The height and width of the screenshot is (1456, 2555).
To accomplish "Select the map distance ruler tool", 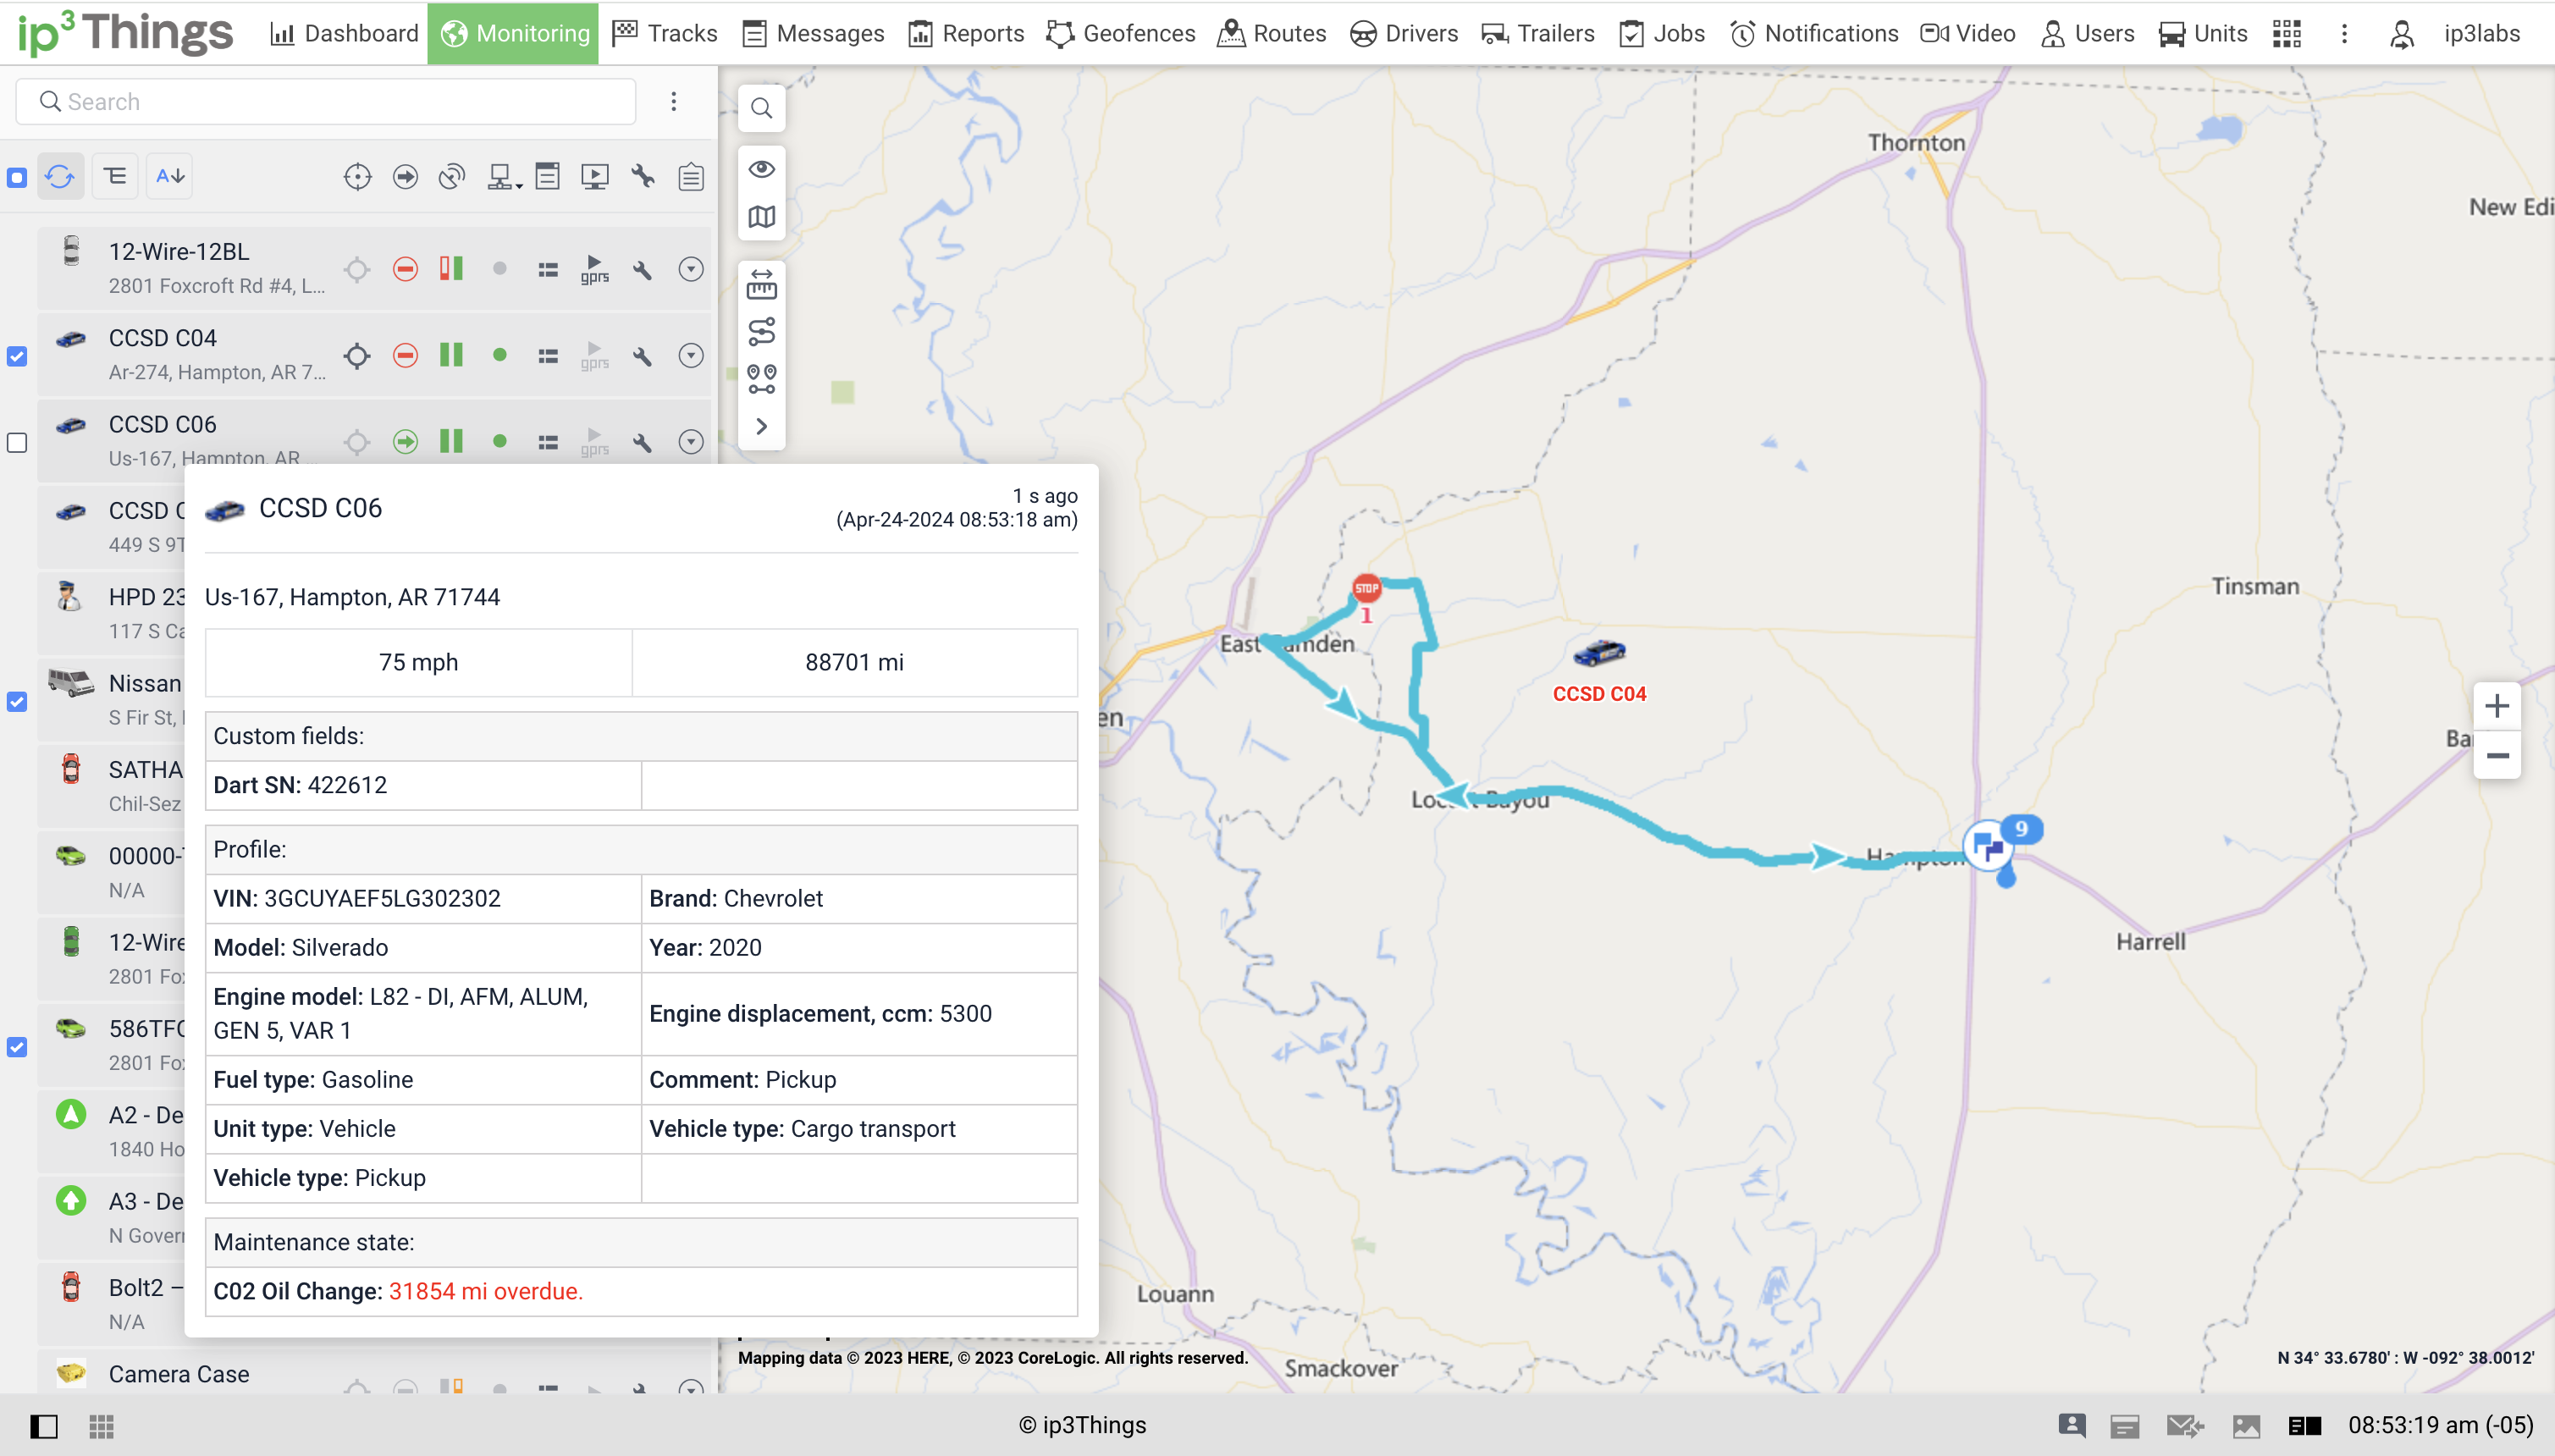I will pos(762,285).
